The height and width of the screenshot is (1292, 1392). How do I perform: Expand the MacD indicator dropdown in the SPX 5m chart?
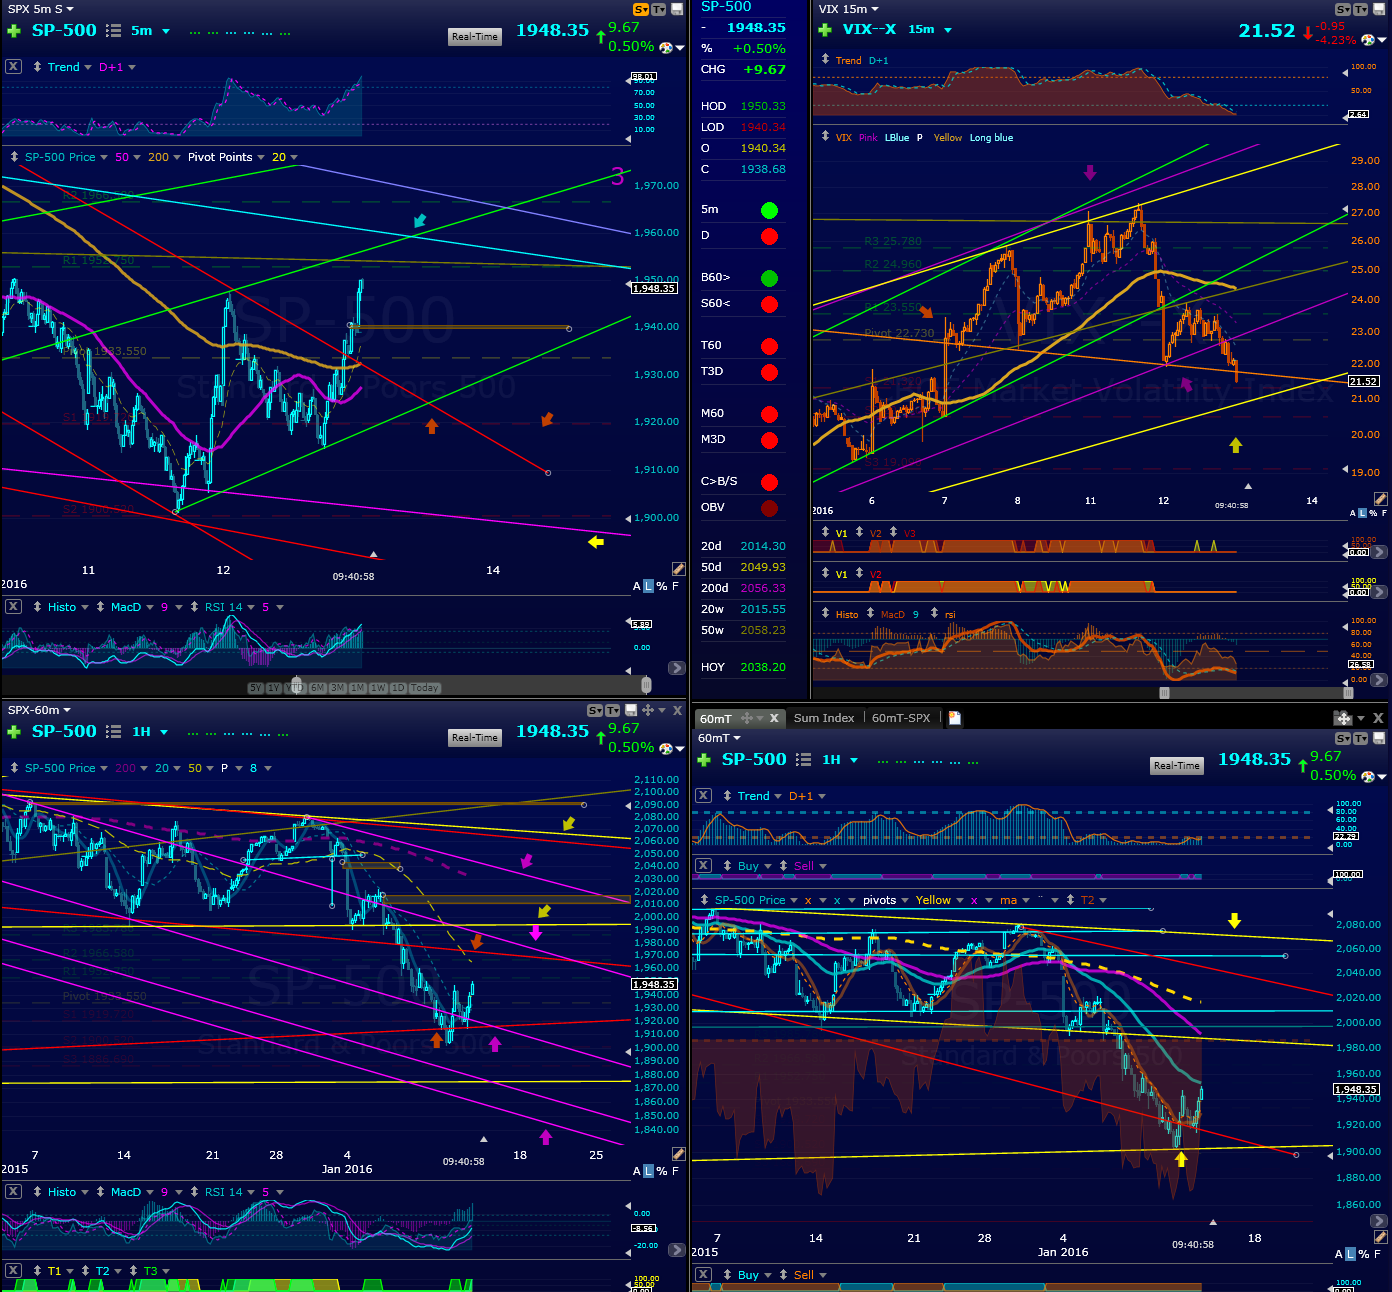point(150,607)
